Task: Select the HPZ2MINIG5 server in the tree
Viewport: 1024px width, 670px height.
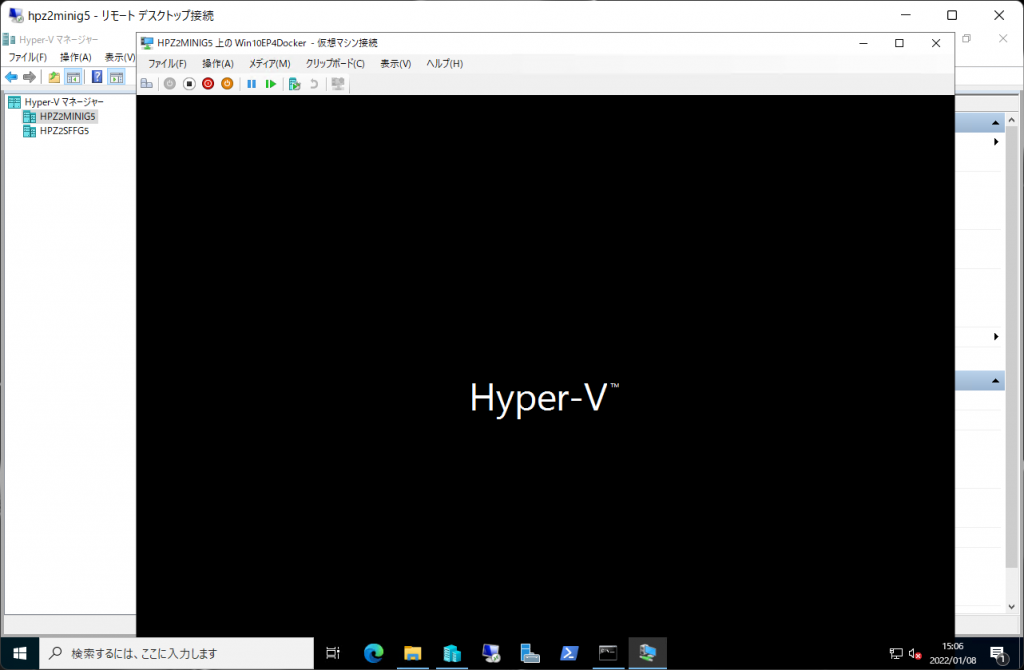Action: click(x=67, y=116)
